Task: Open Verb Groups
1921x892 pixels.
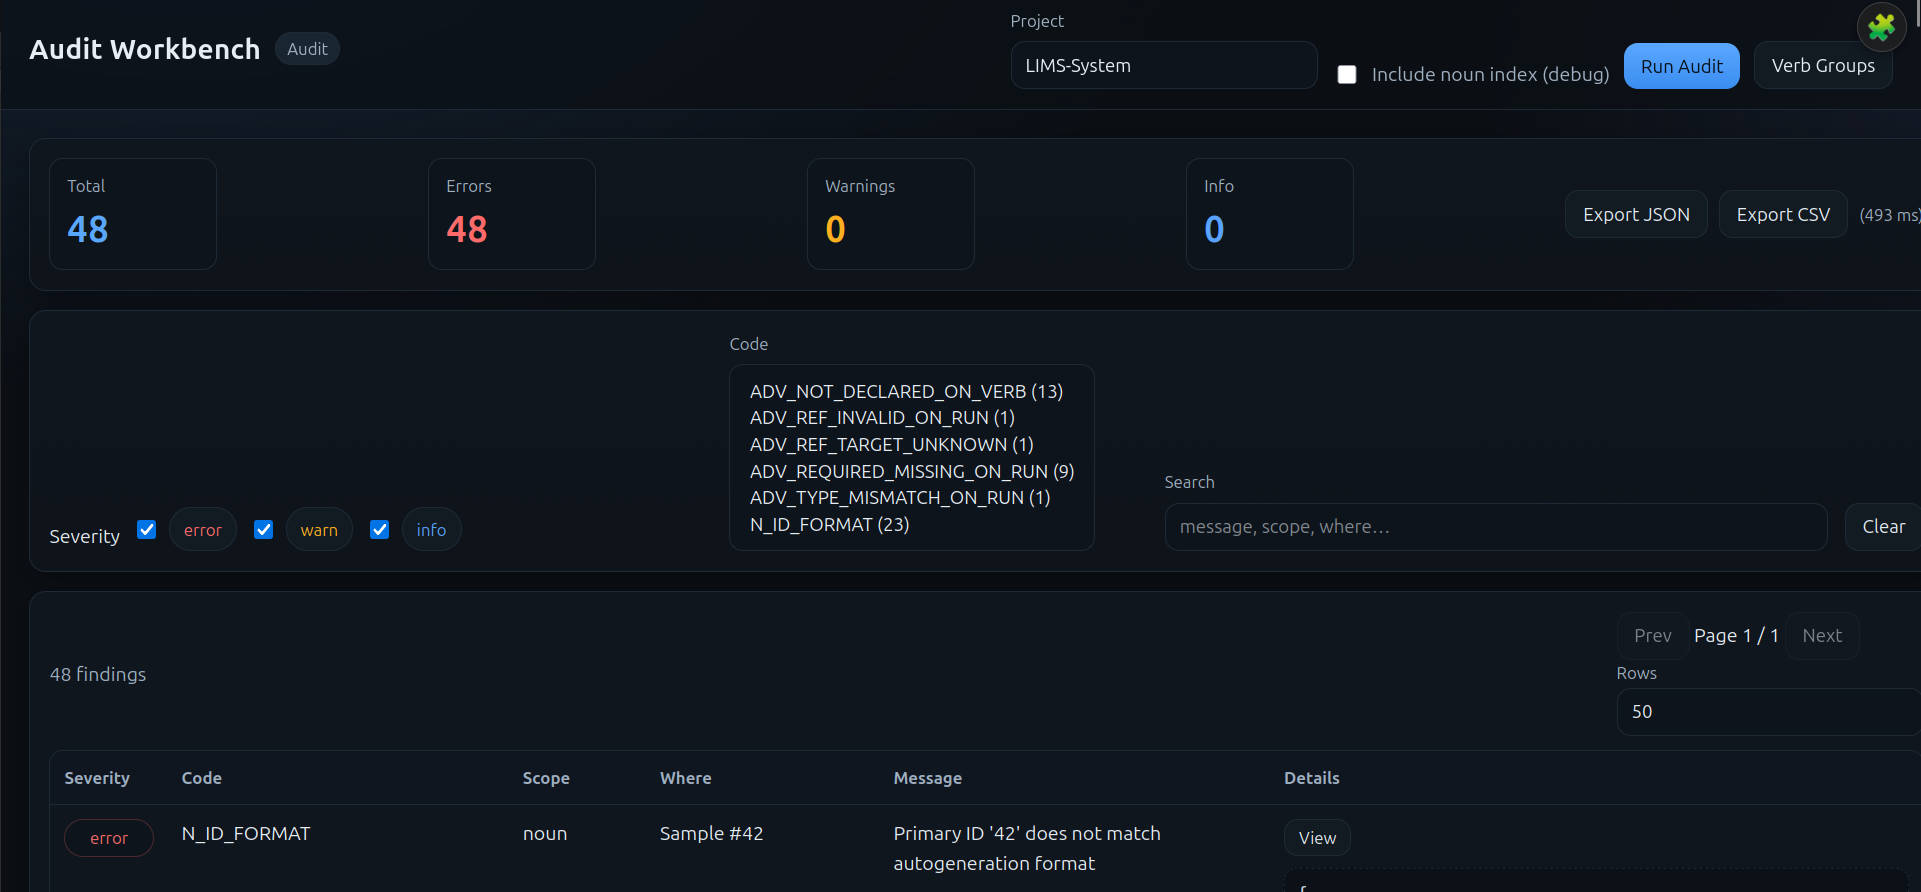Action: 1823,66
